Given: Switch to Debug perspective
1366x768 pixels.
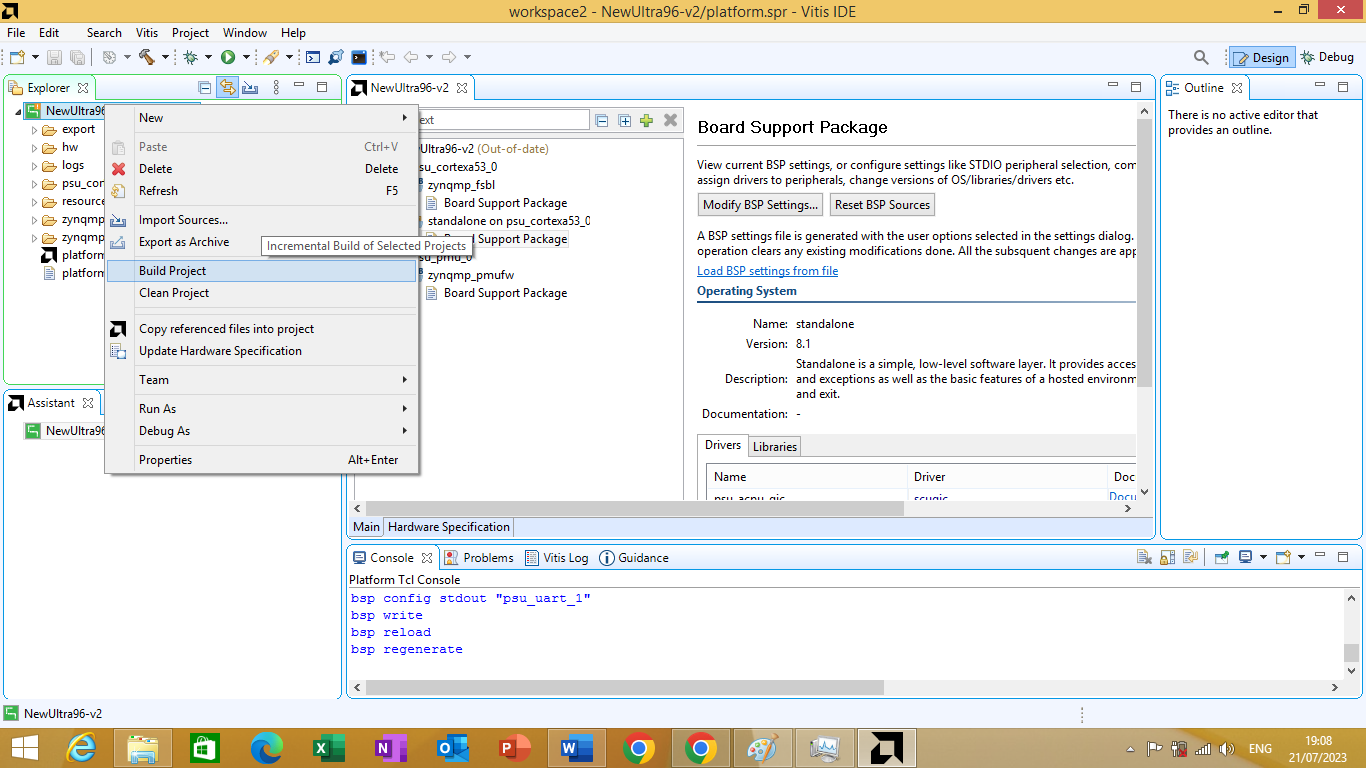Looking at the screenshot, I should coord(1327,57).
